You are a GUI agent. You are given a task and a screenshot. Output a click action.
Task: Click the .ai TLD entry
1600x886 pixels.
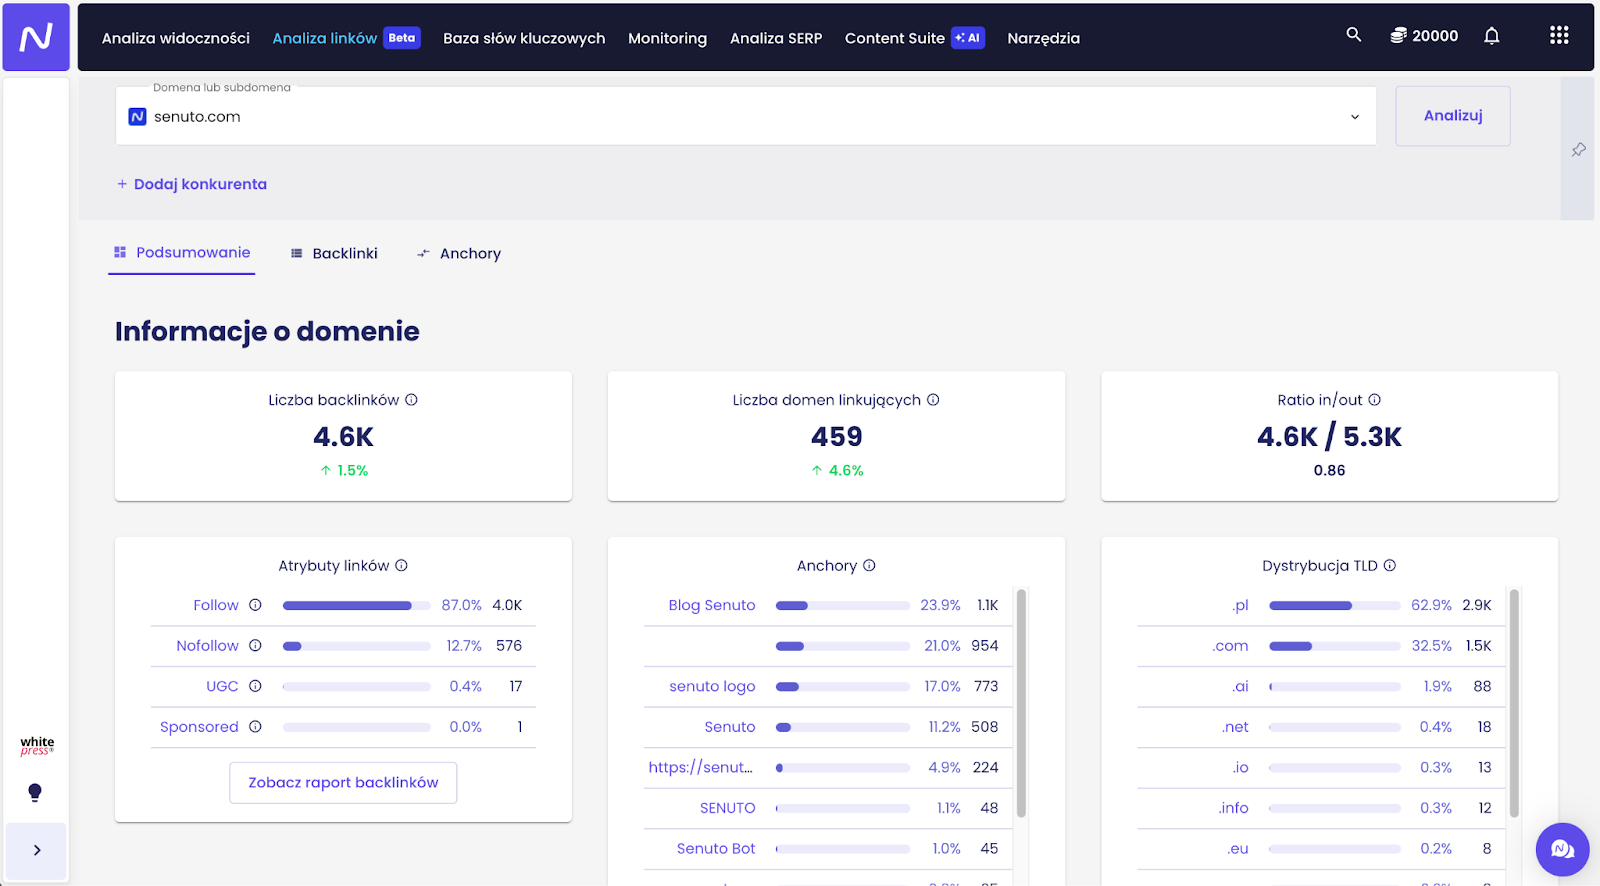pos(1240,686)
